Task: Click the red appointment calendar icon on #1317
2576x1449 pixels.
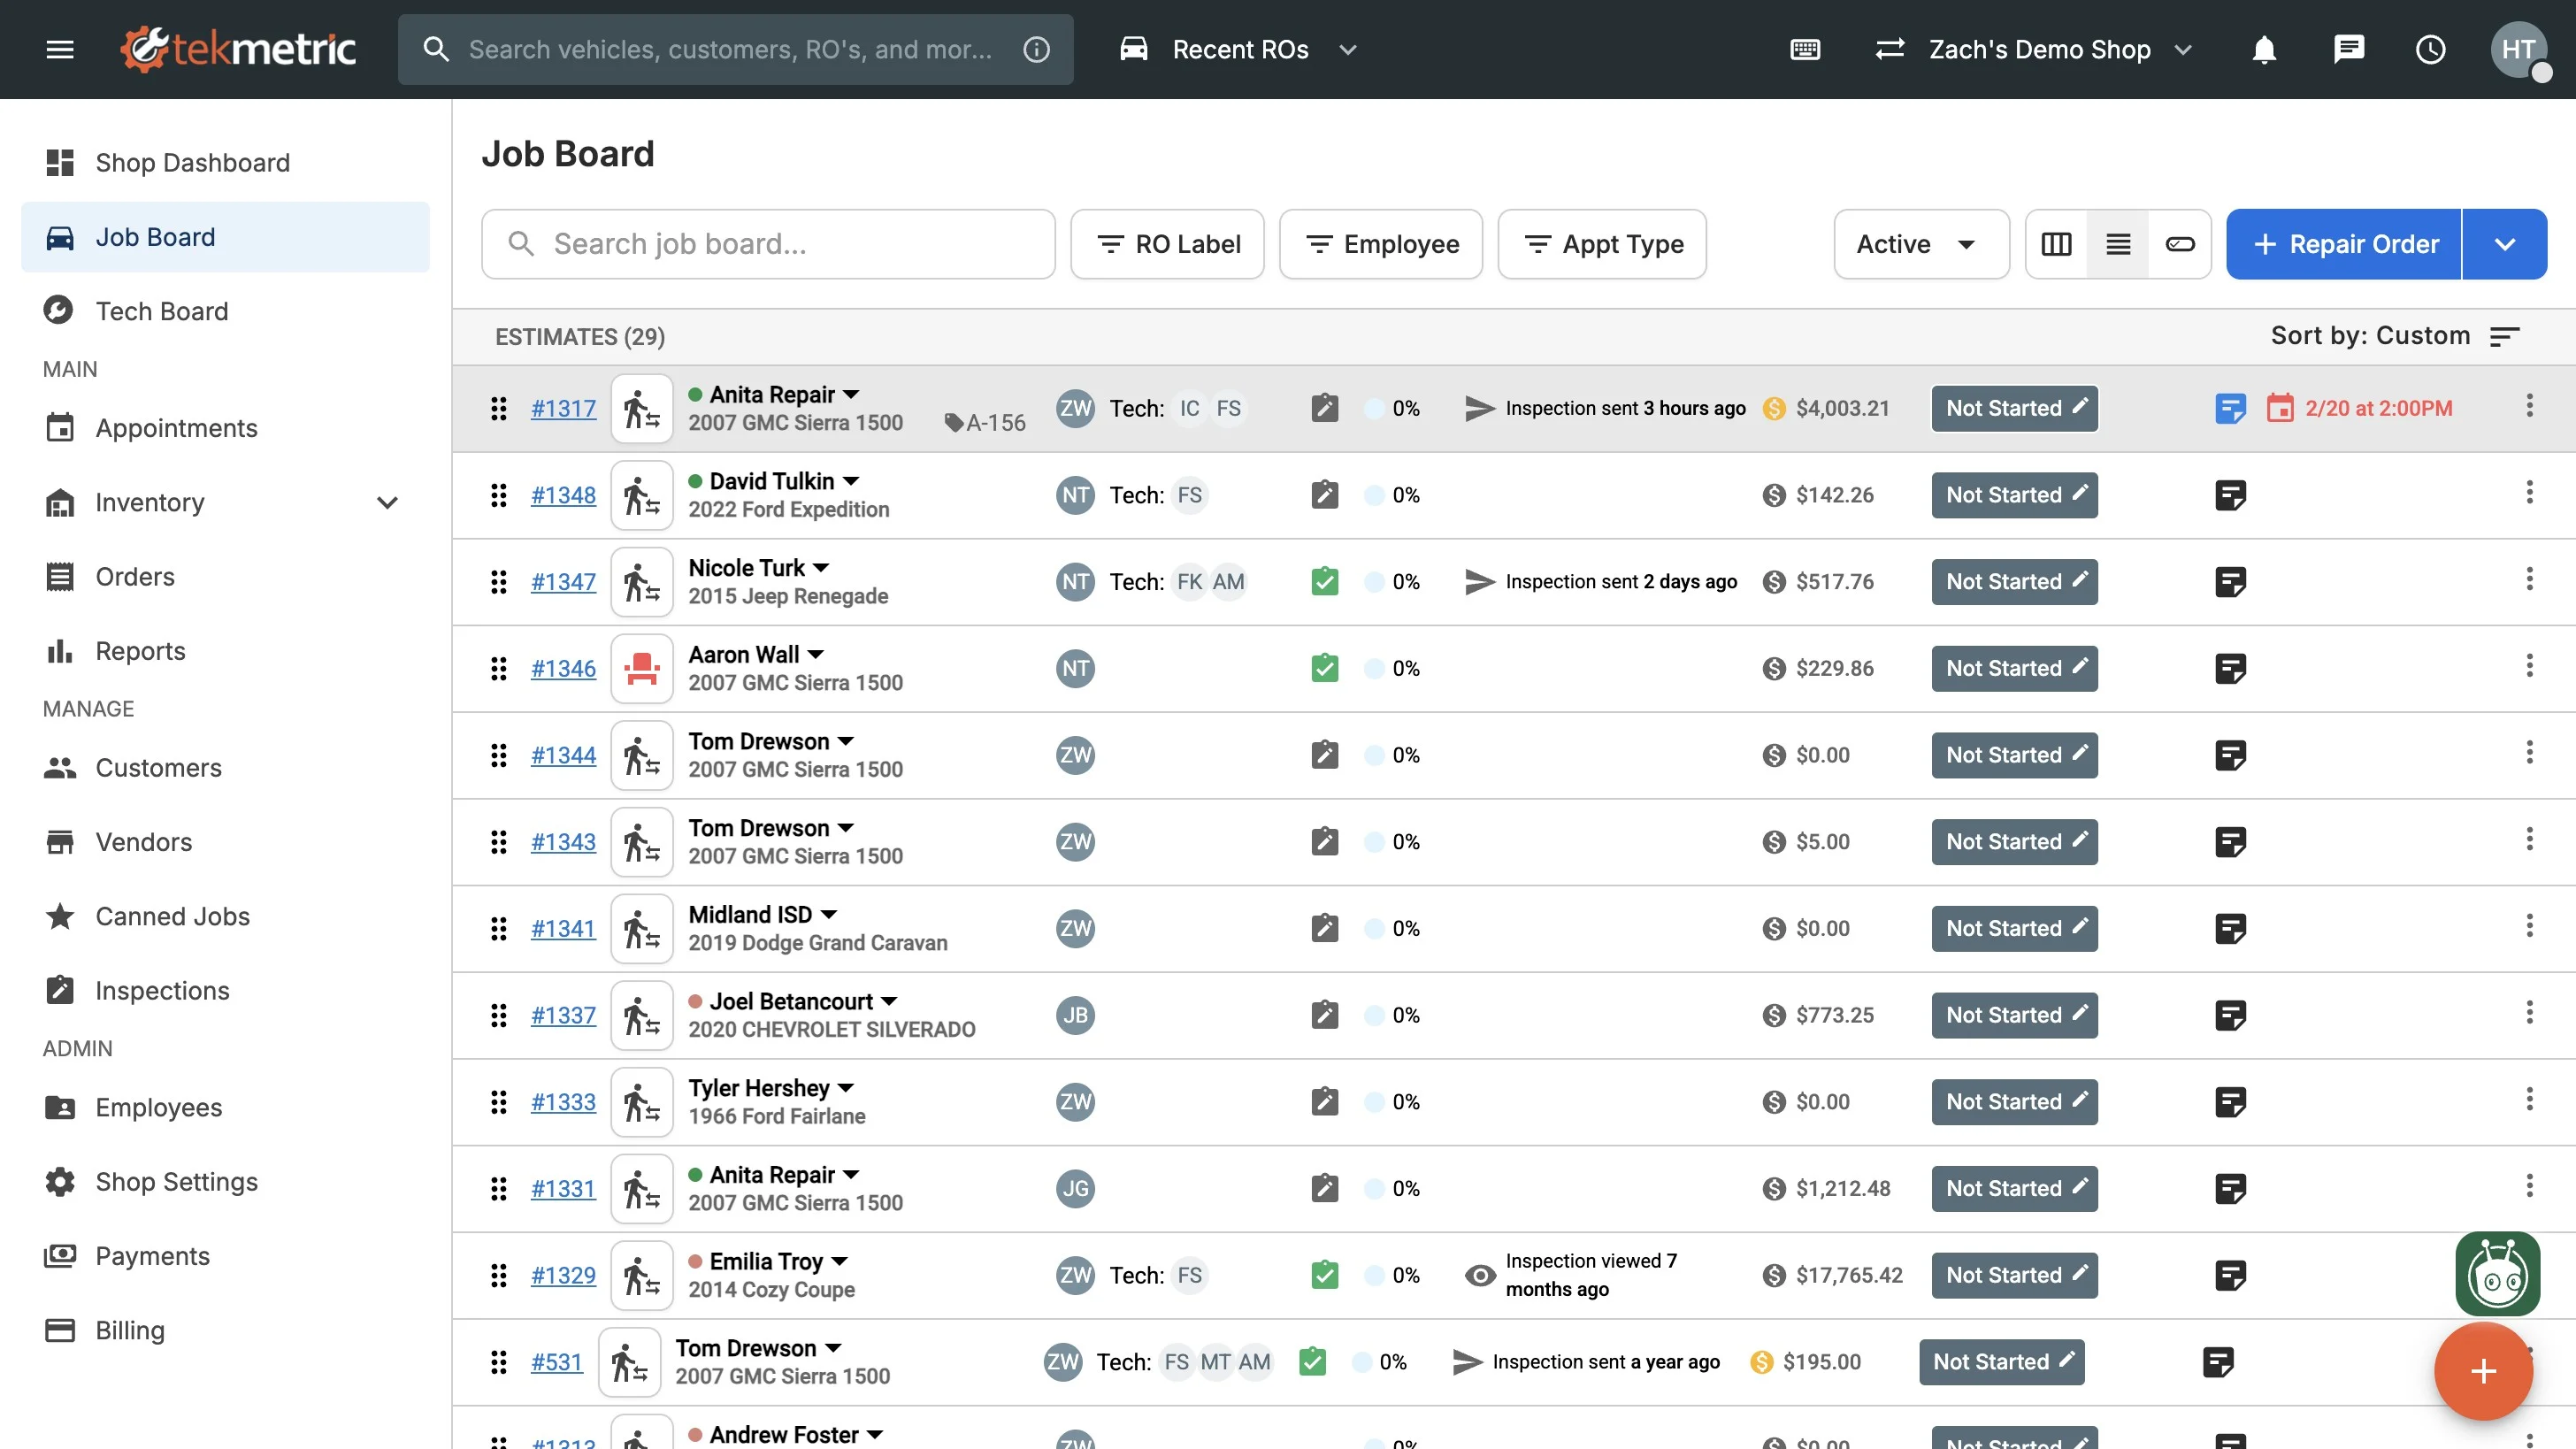Action: [2280, 408]
